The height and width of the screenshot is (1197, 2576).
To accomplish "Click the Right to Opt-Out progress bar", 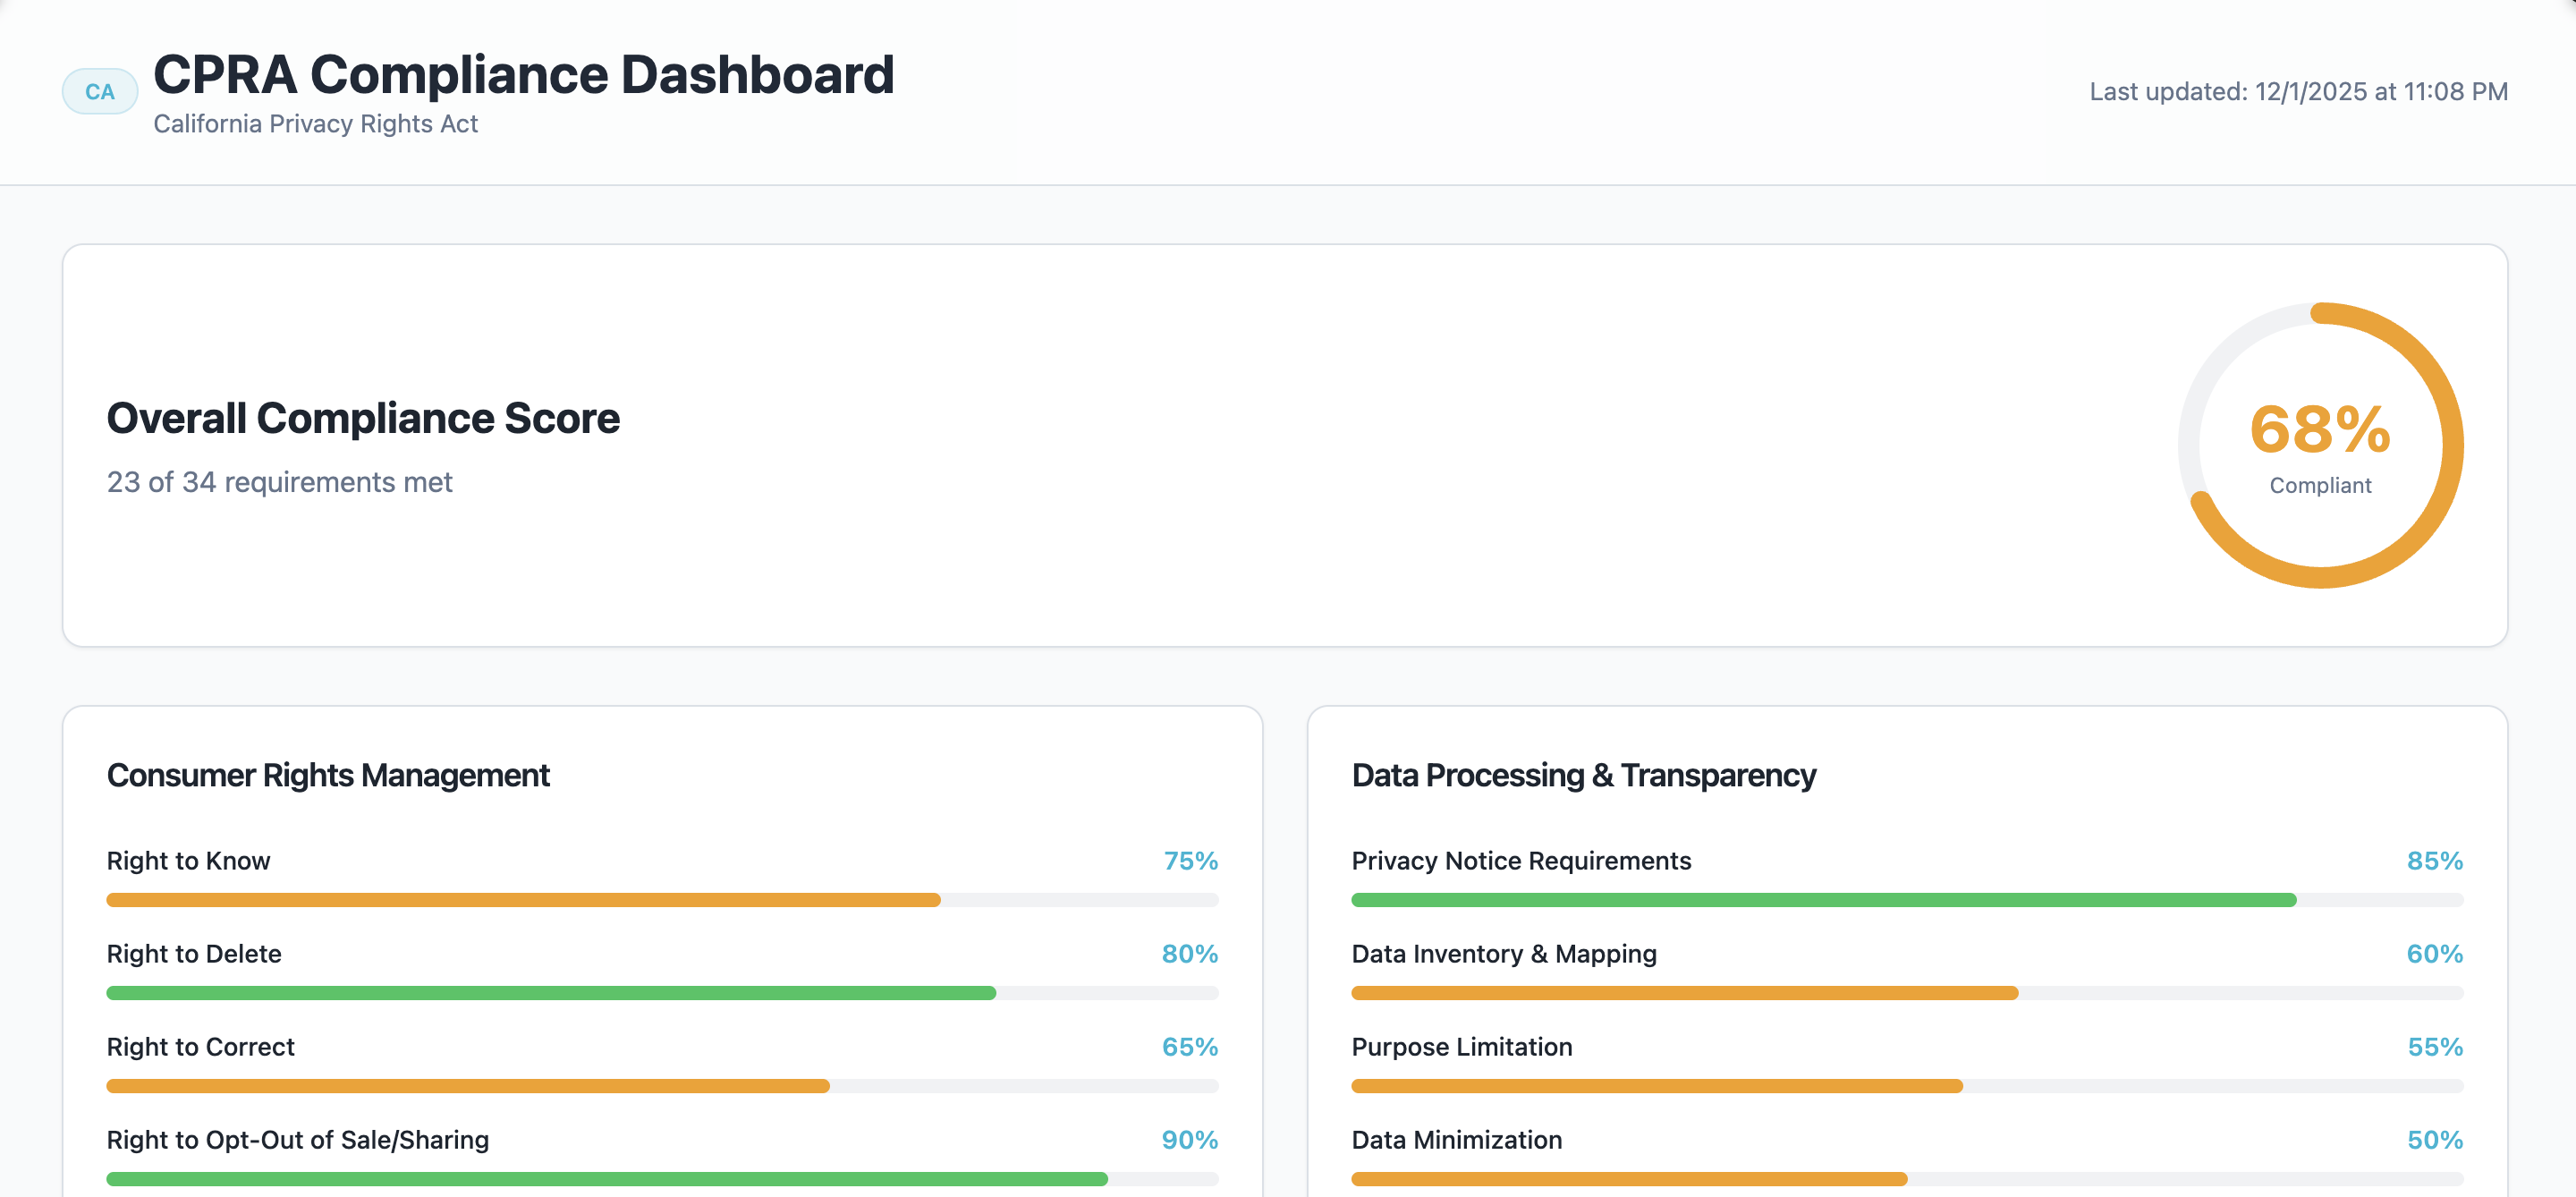I will point(662,1179).
